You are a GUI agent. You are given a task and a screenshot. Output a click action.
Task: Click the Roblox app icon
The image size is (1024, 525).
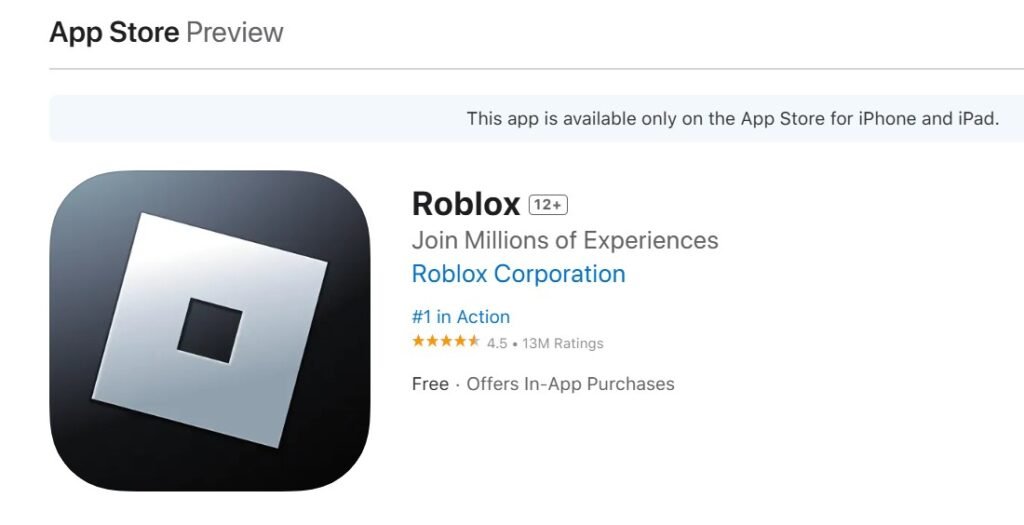[x=210, y=330]
